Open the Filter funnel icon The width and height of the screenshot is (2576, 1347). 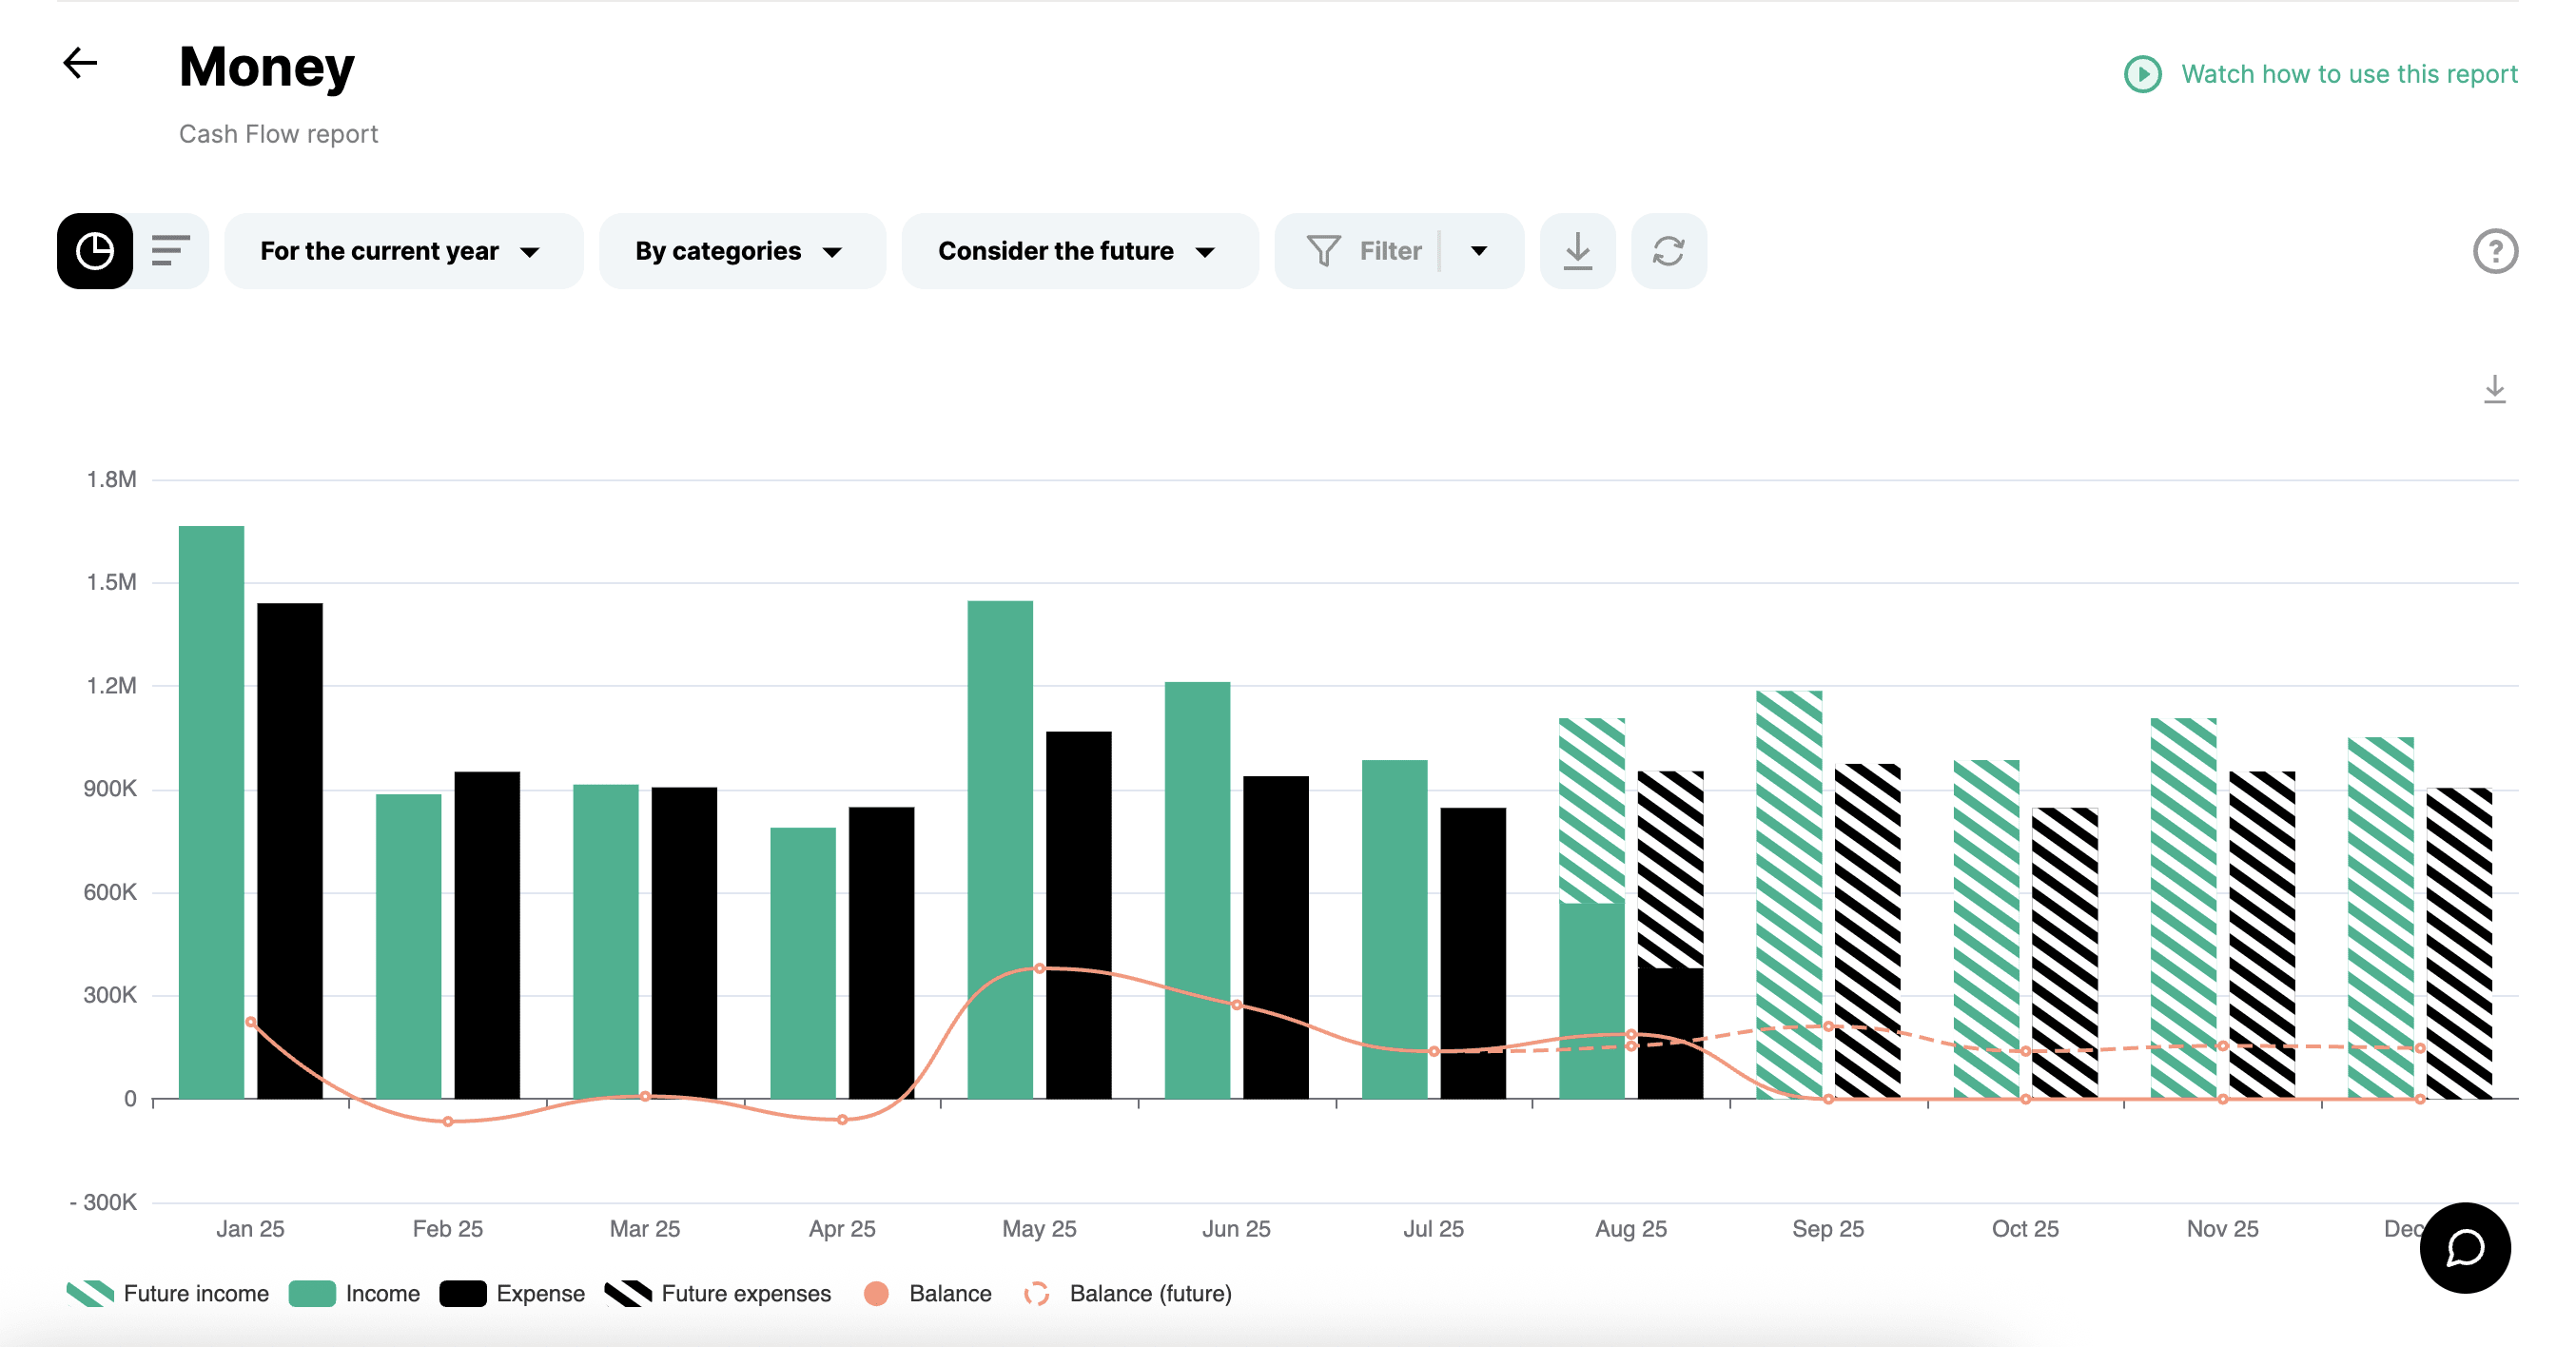coord(1323,250)
